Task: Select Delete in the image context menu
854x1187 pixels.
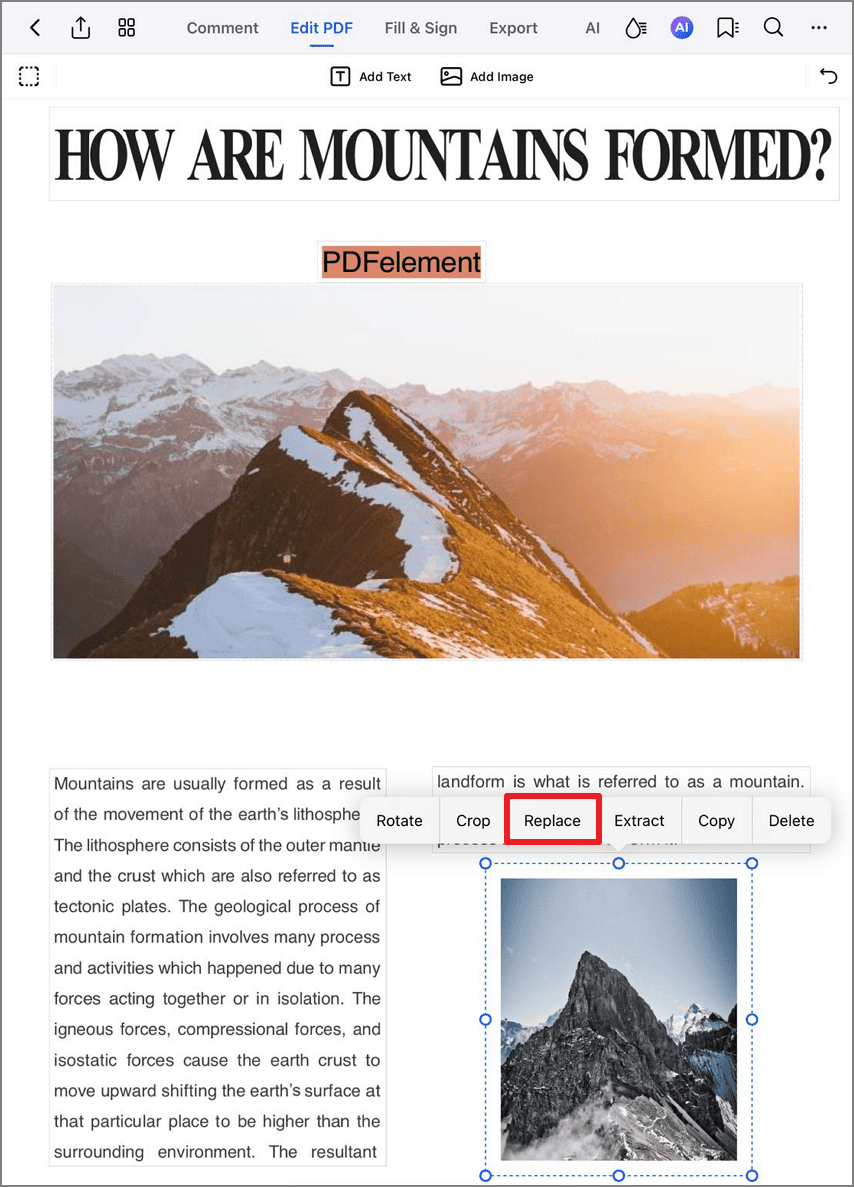Action: click(791, 821)
